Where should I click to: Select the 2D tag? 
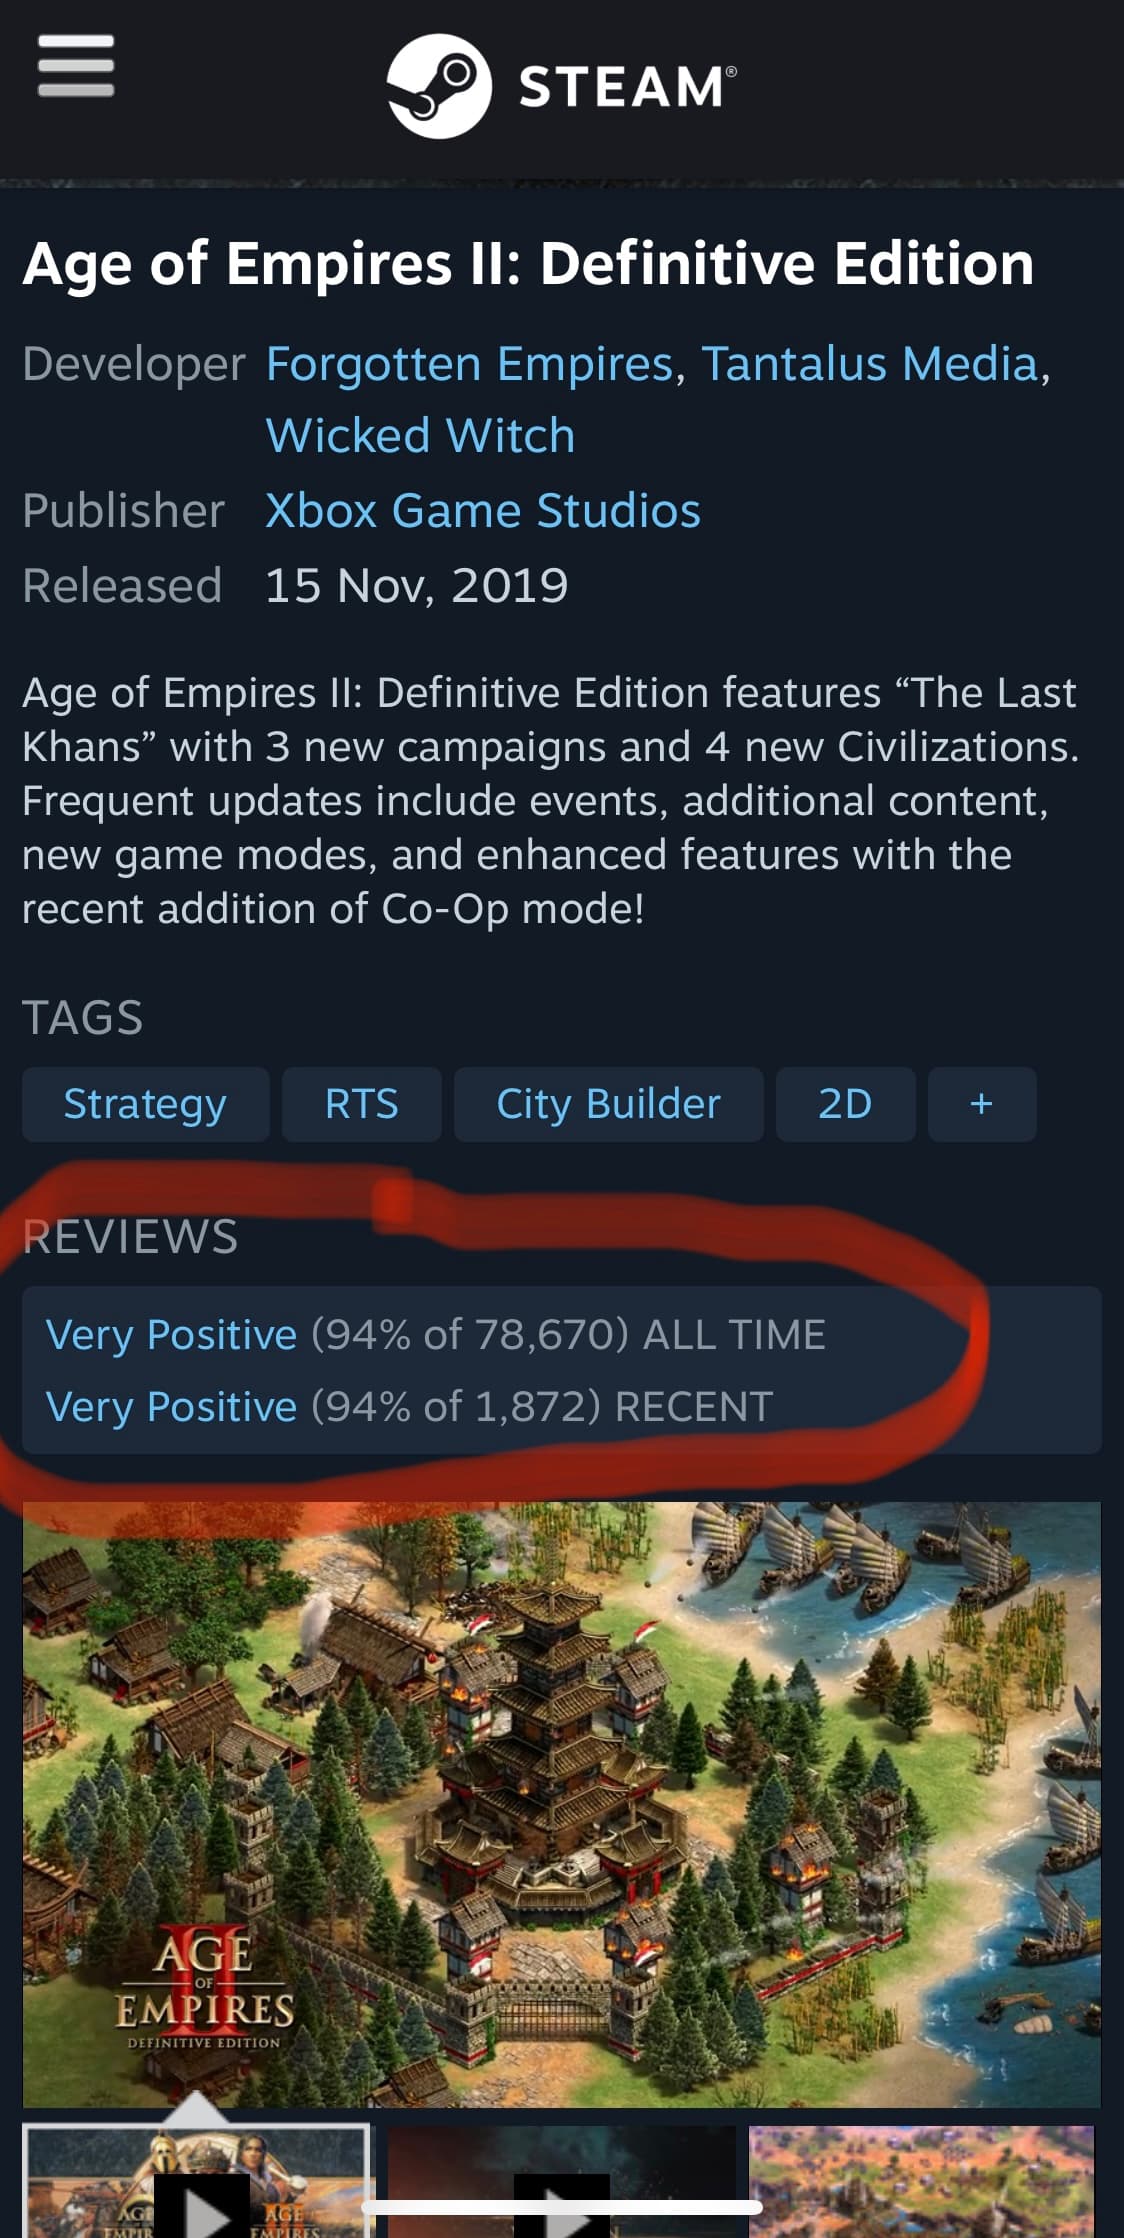coord(845,1105)
